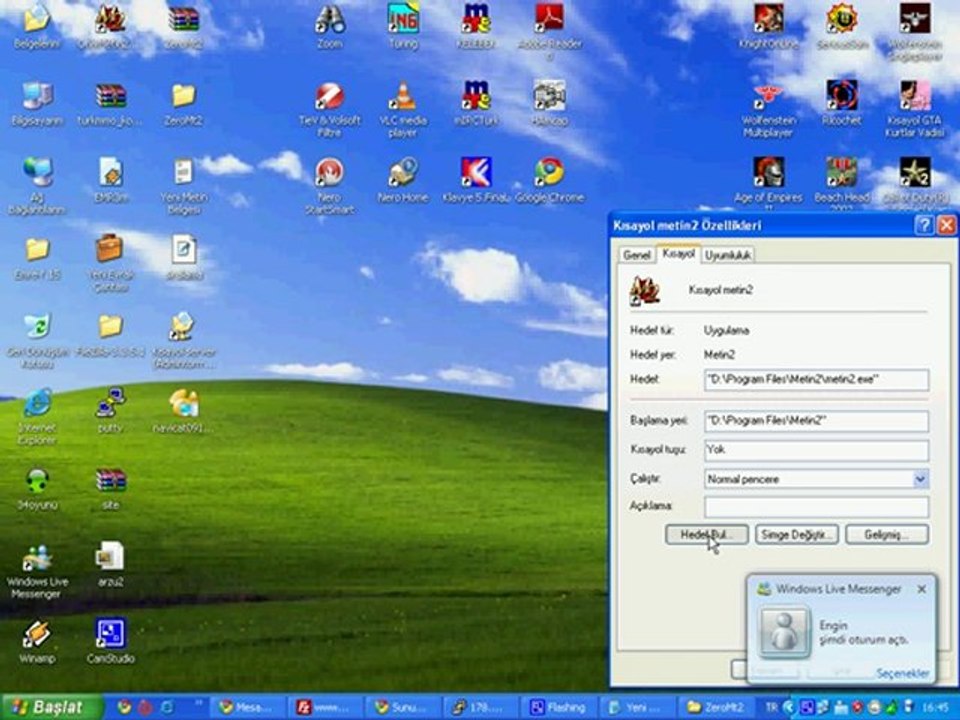Open the Geri Dönüşüm Kutusu recycle bin
Image resolution: width=960 pixels, height=720 pixels.
(x=37, y=326)
